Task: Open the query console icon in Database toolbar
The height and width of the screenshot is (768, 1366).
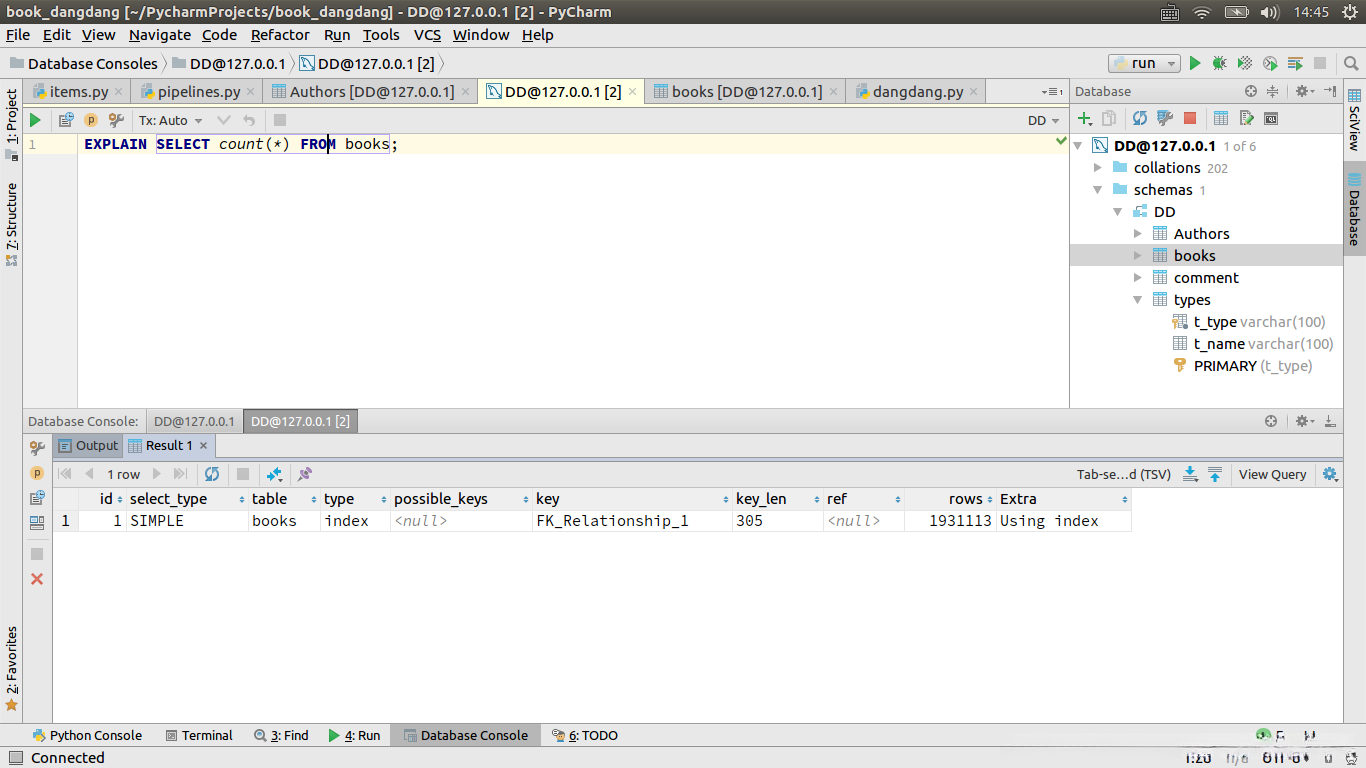Action: tap(1271, 118)
